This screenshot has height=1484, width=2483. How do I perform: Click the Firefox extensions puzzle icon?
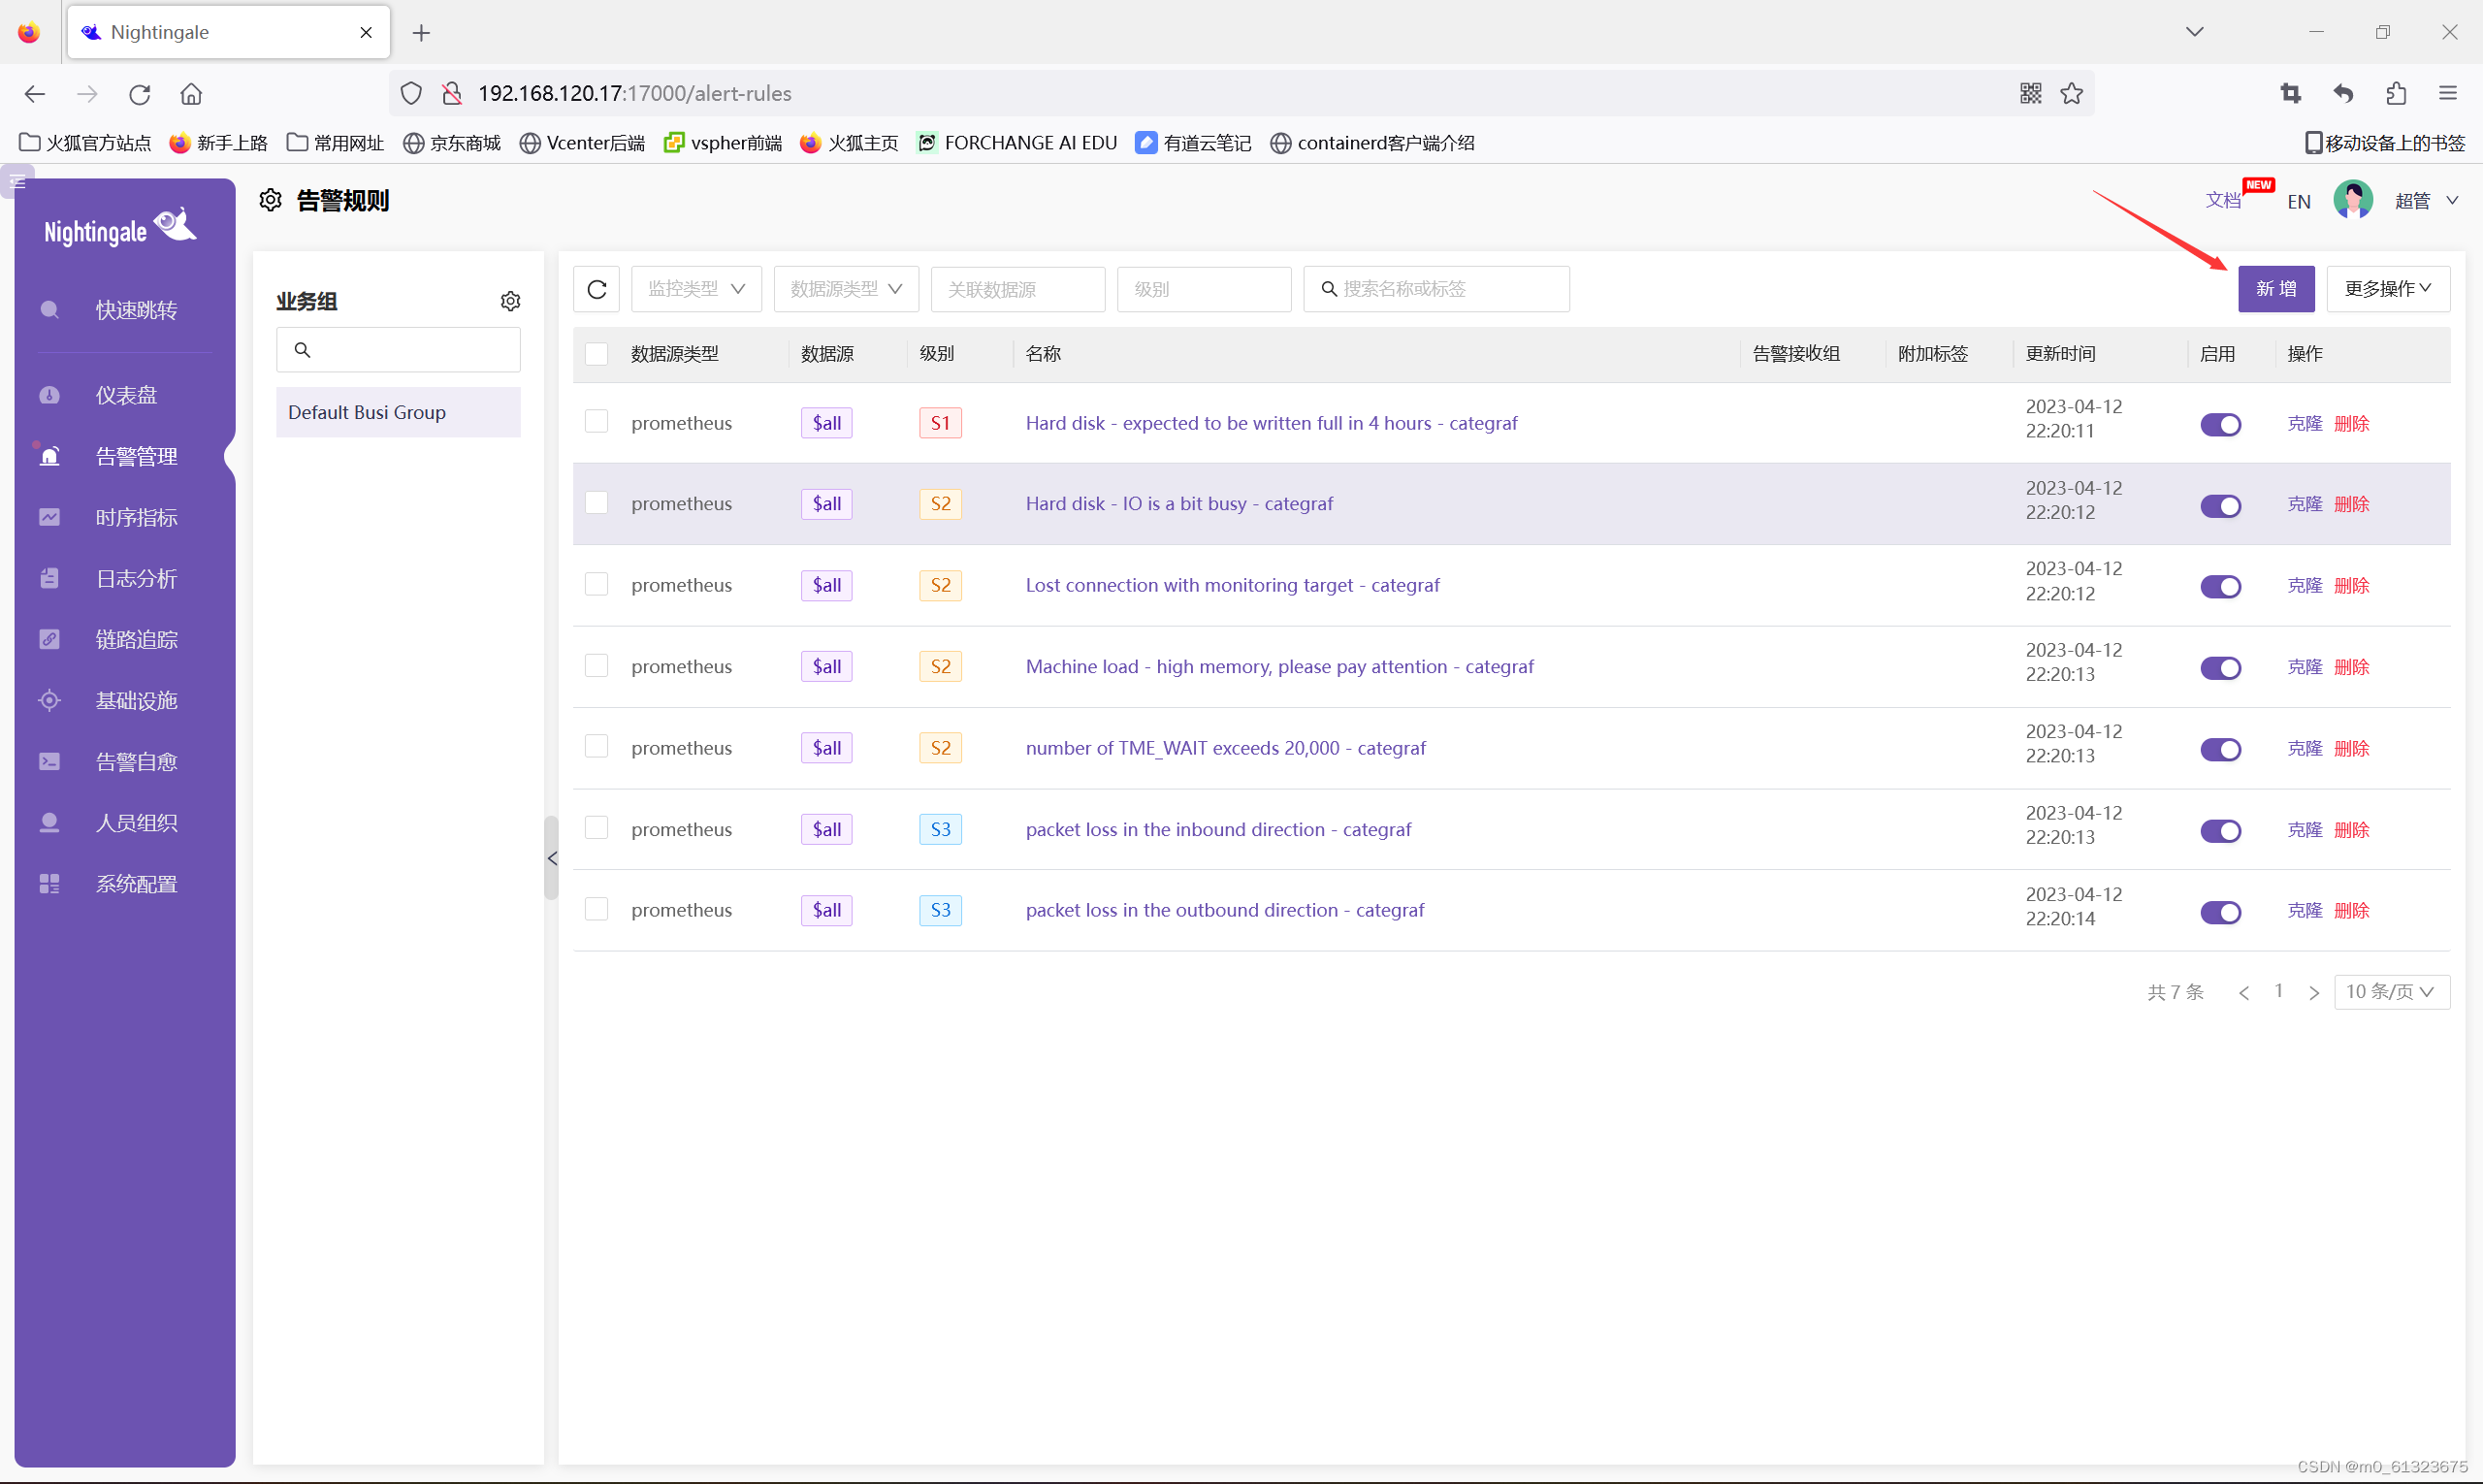click(2396, 93)
